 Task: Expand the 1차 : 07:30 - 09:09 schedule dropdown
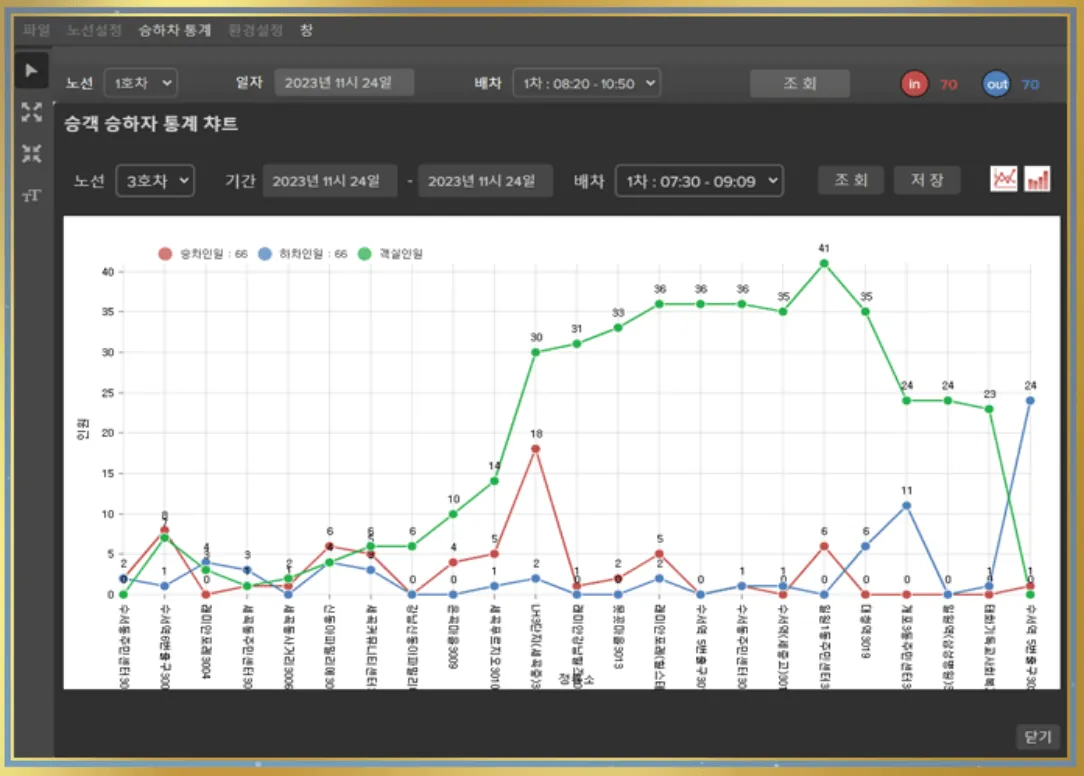coord(698,181)
